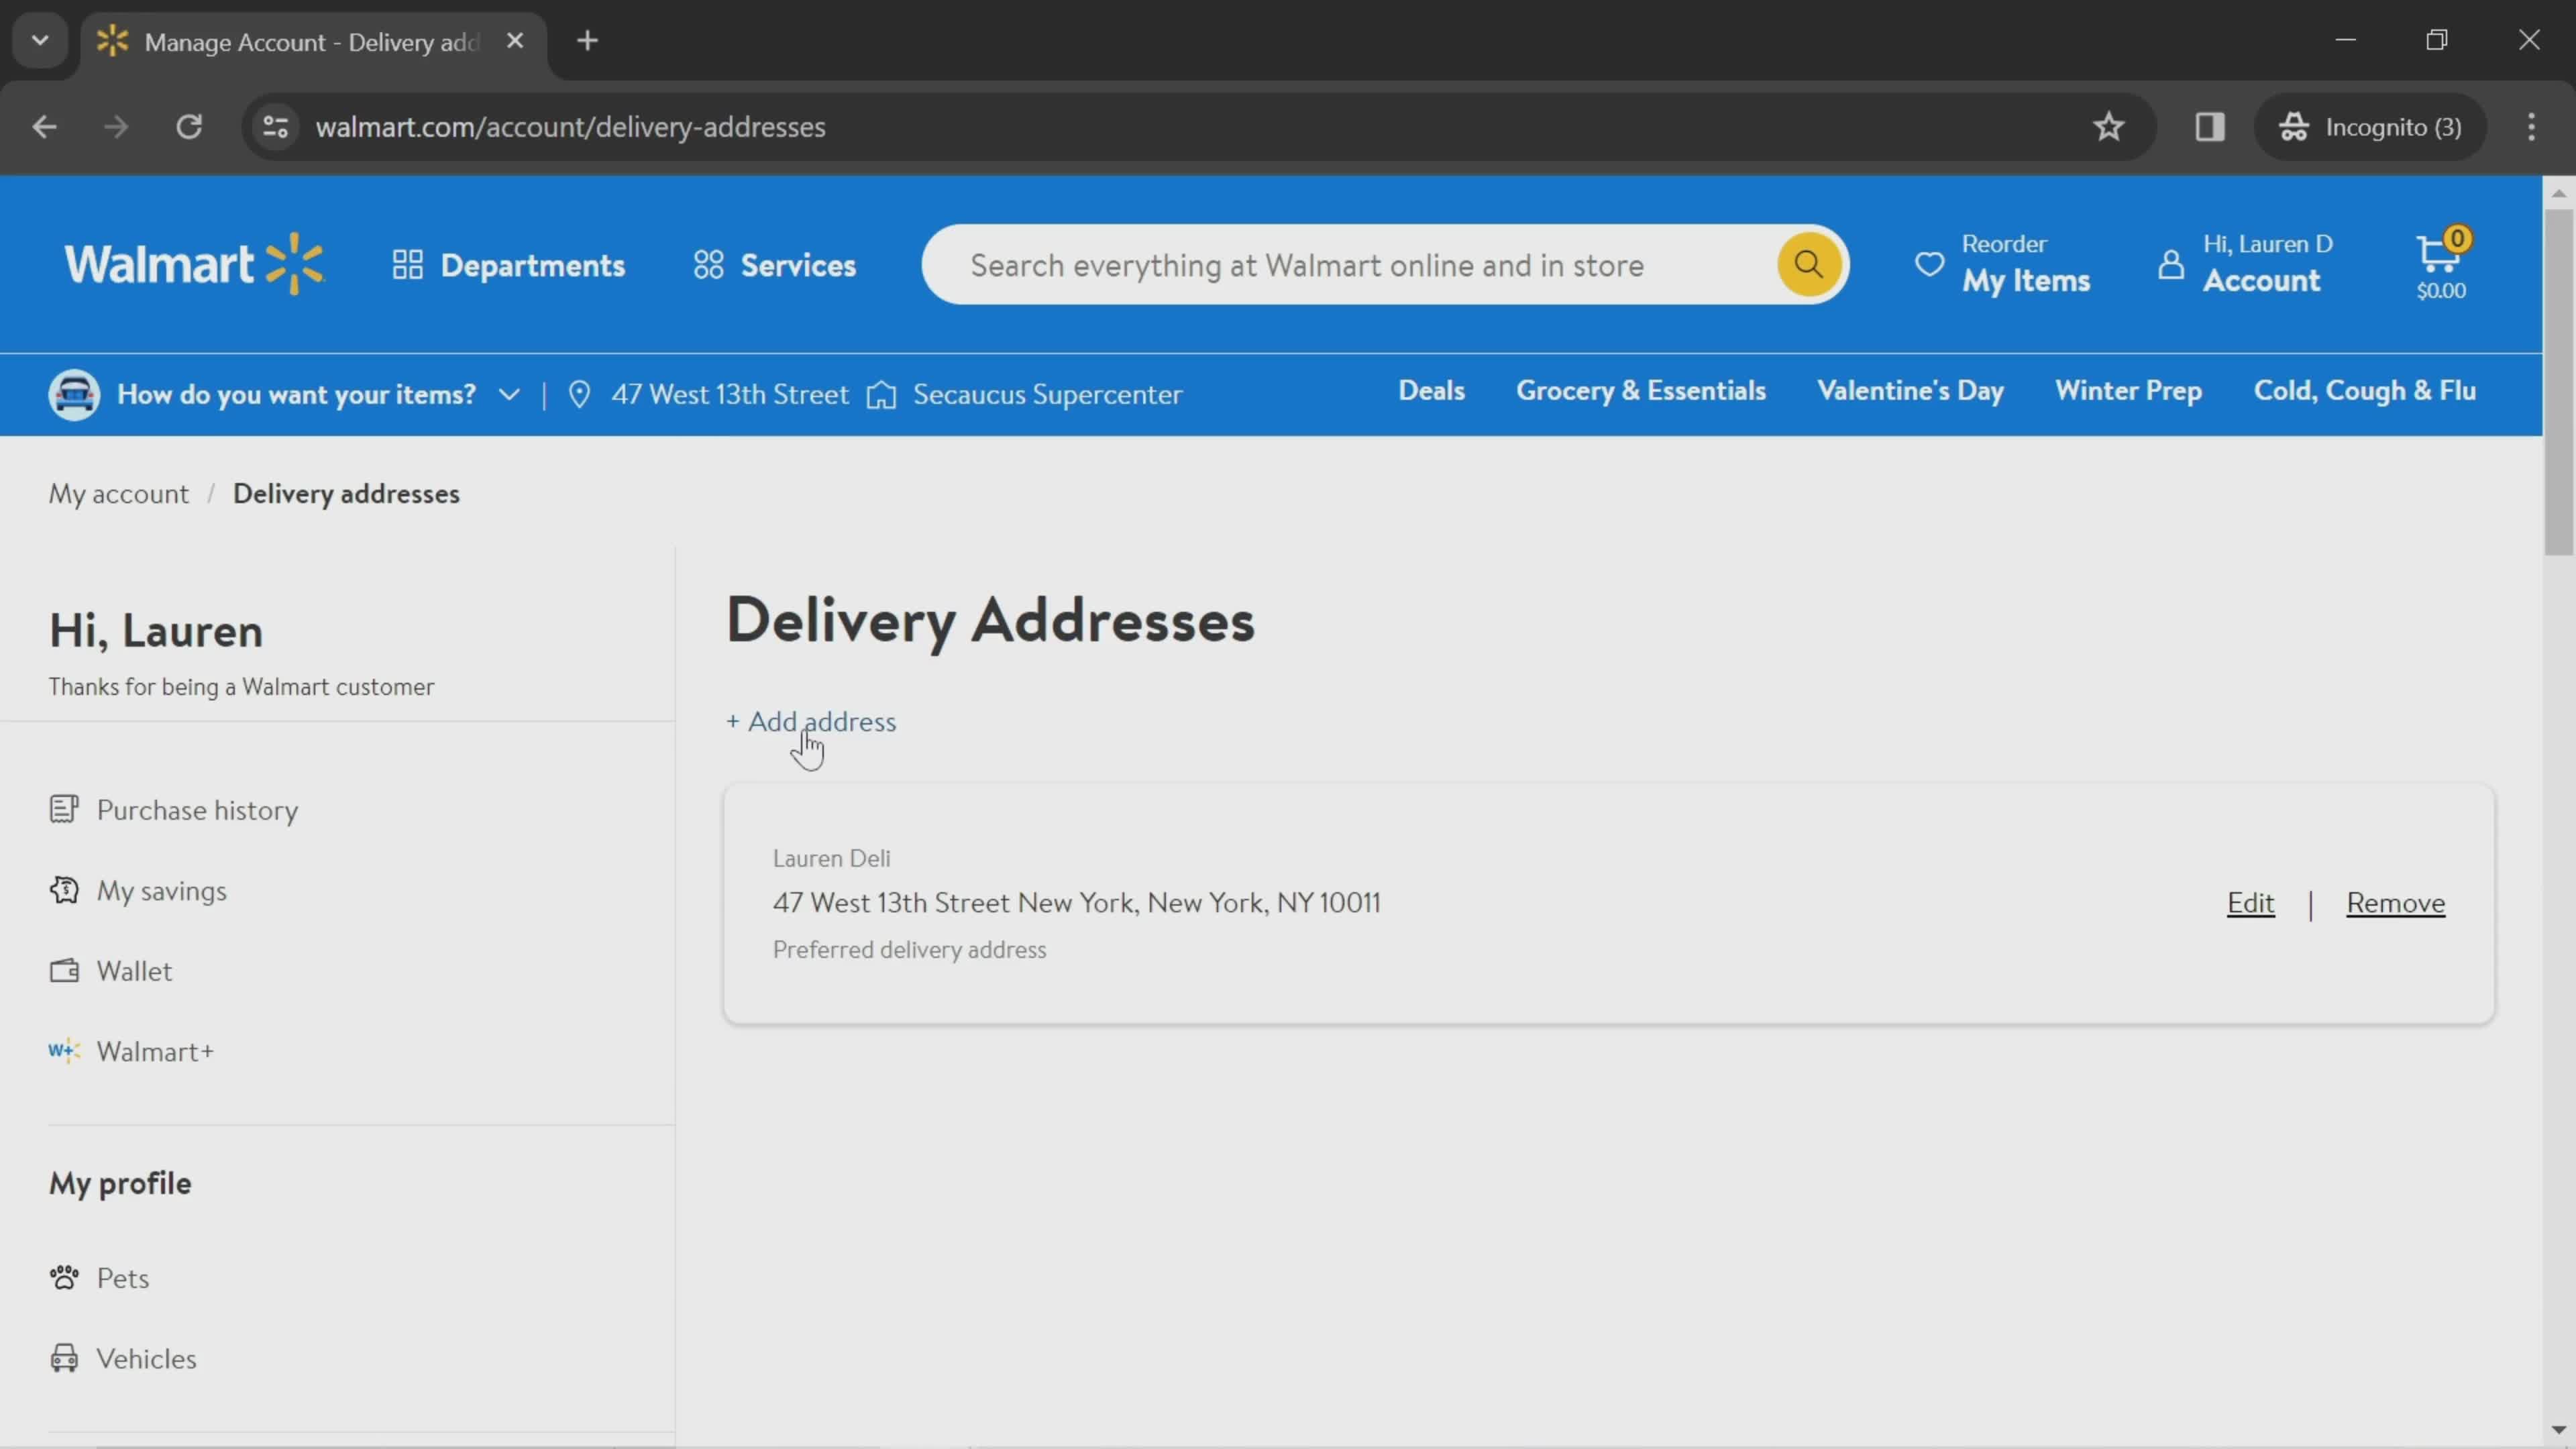This screenshot has width=2576, height=1449.
Task: Open the shopping cart icon
Action: pyautogui.click(x=2440, y=264)
